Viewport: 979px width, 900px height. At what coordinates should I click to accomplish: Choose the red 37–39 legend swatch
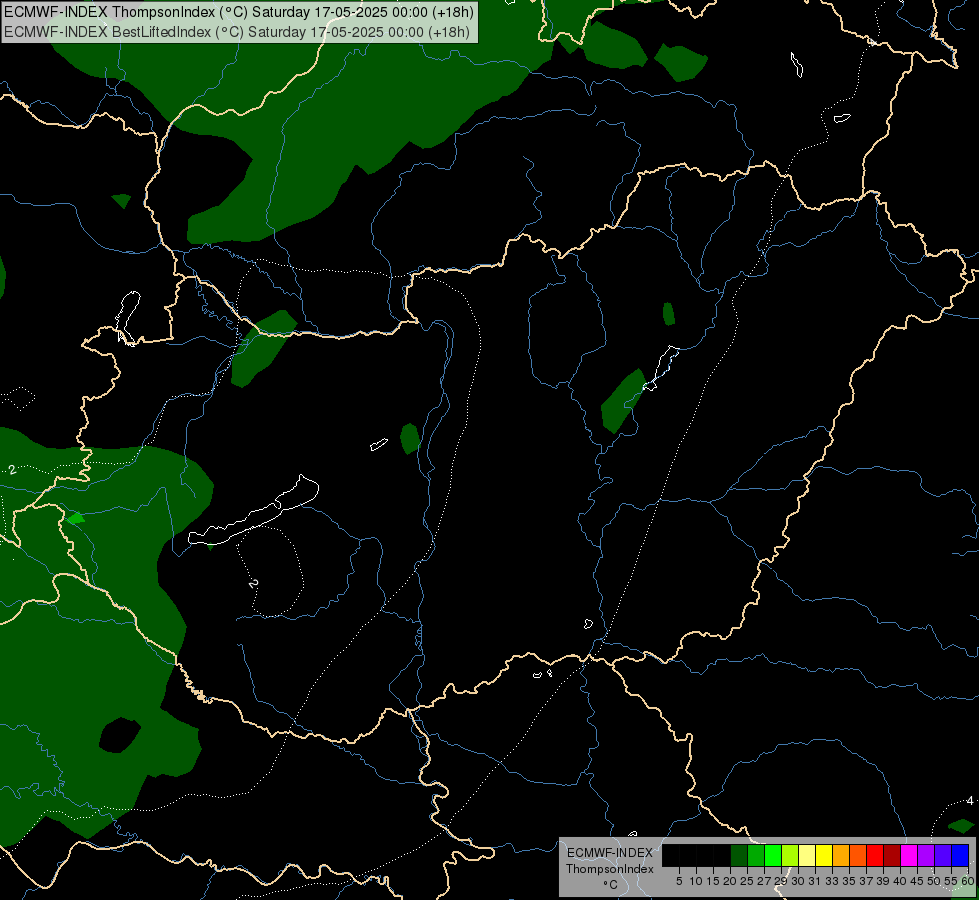(x=875, y=856)
